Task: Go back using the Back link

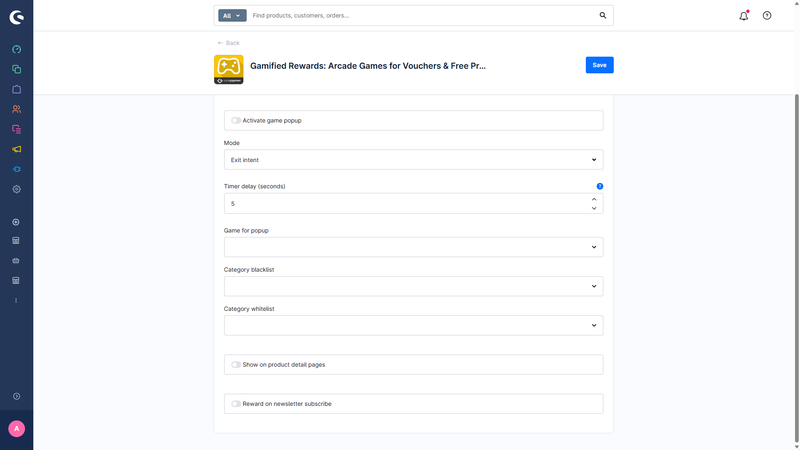Action: [229, 43]
